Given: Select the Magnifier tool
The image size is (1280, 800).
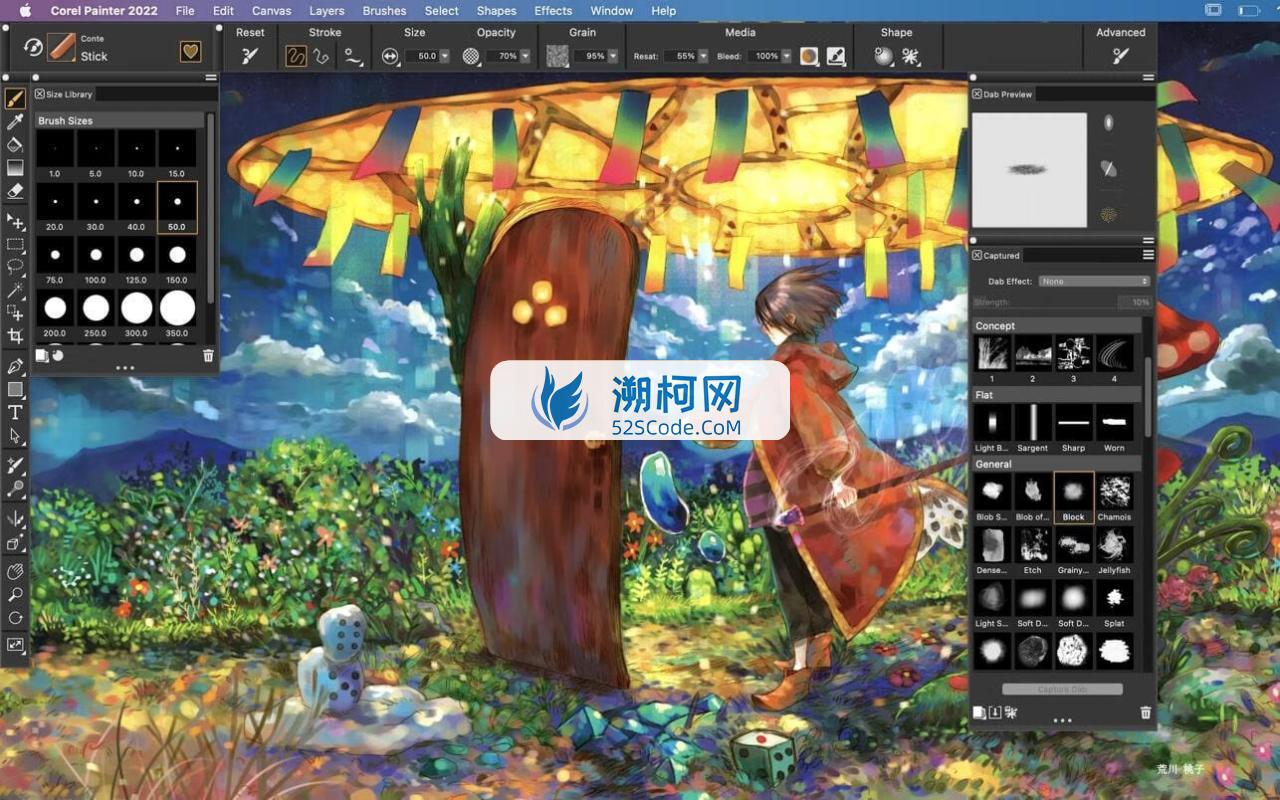Looking at the screenshot, I should pos(15,595).
